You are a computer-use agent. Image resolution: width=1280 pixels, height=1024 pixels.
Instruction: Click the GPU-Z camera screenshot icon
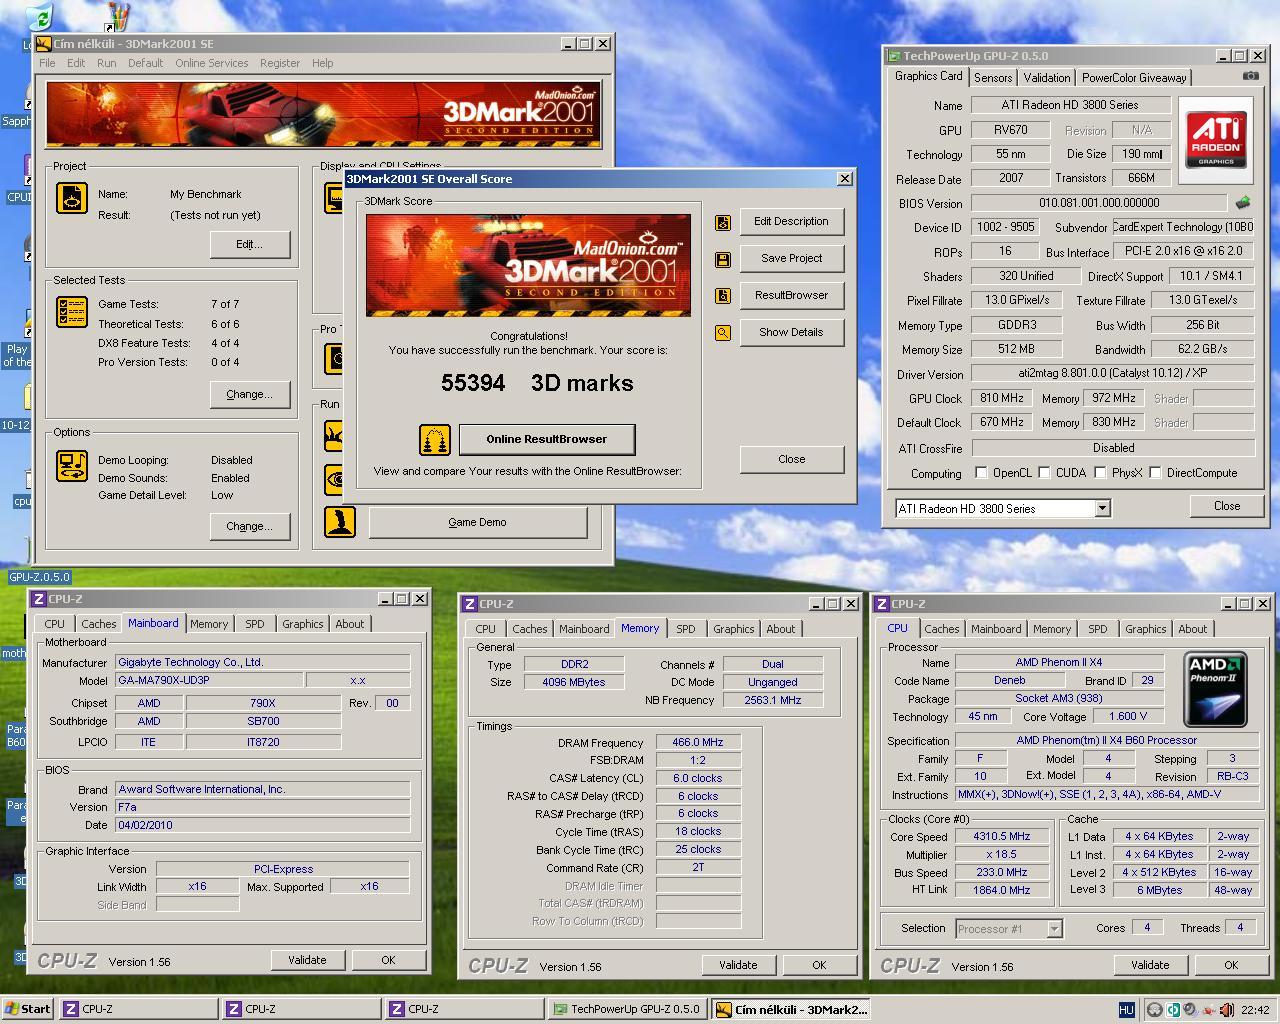(1250, 76)
